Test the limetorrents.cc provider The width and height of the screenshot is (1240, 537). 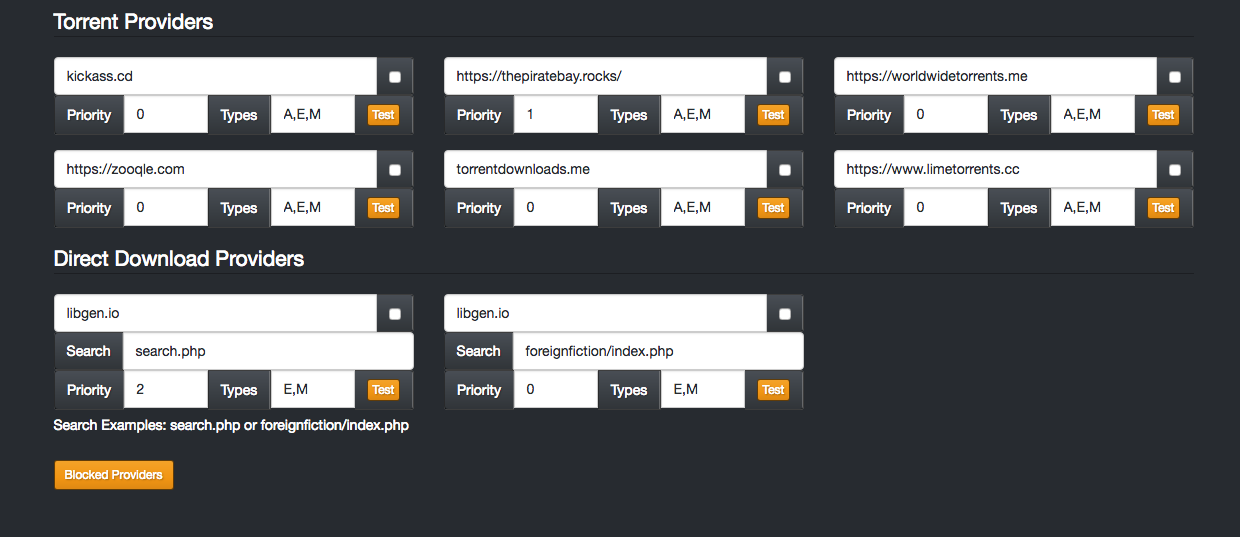1163,208
